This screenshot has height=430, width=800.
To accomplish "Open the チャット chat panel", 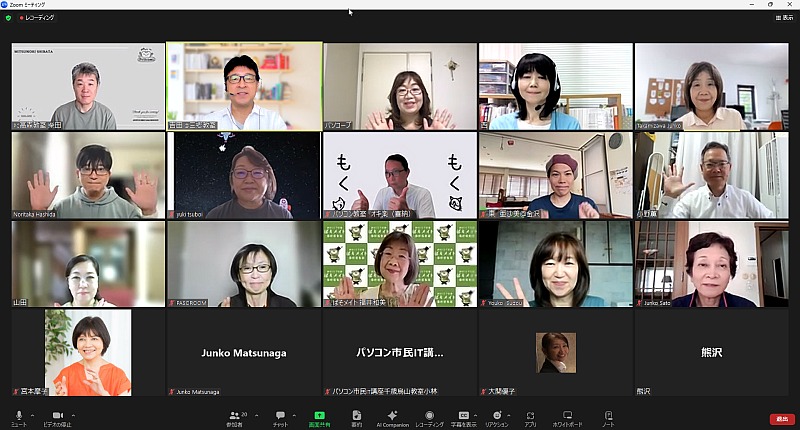I will click(280, 416).
